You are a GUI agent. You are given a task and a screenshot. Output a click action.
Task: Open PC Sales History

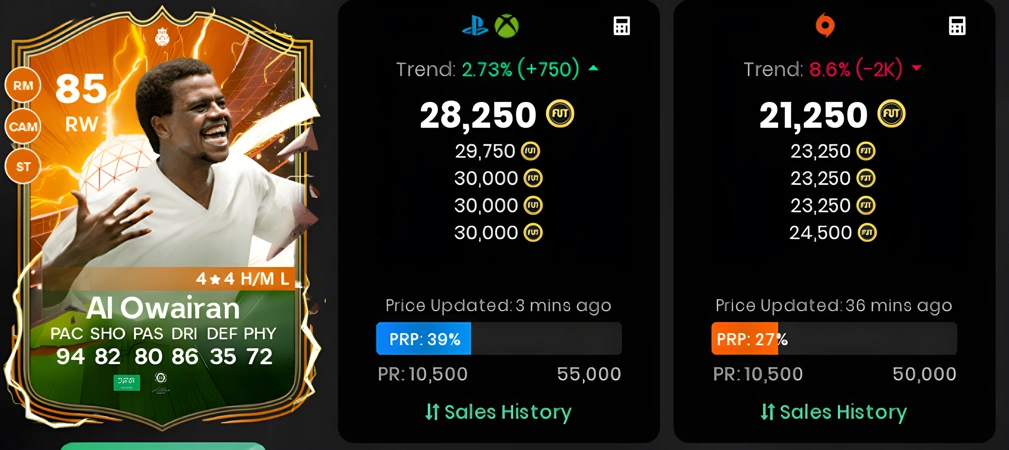point(833,412)
